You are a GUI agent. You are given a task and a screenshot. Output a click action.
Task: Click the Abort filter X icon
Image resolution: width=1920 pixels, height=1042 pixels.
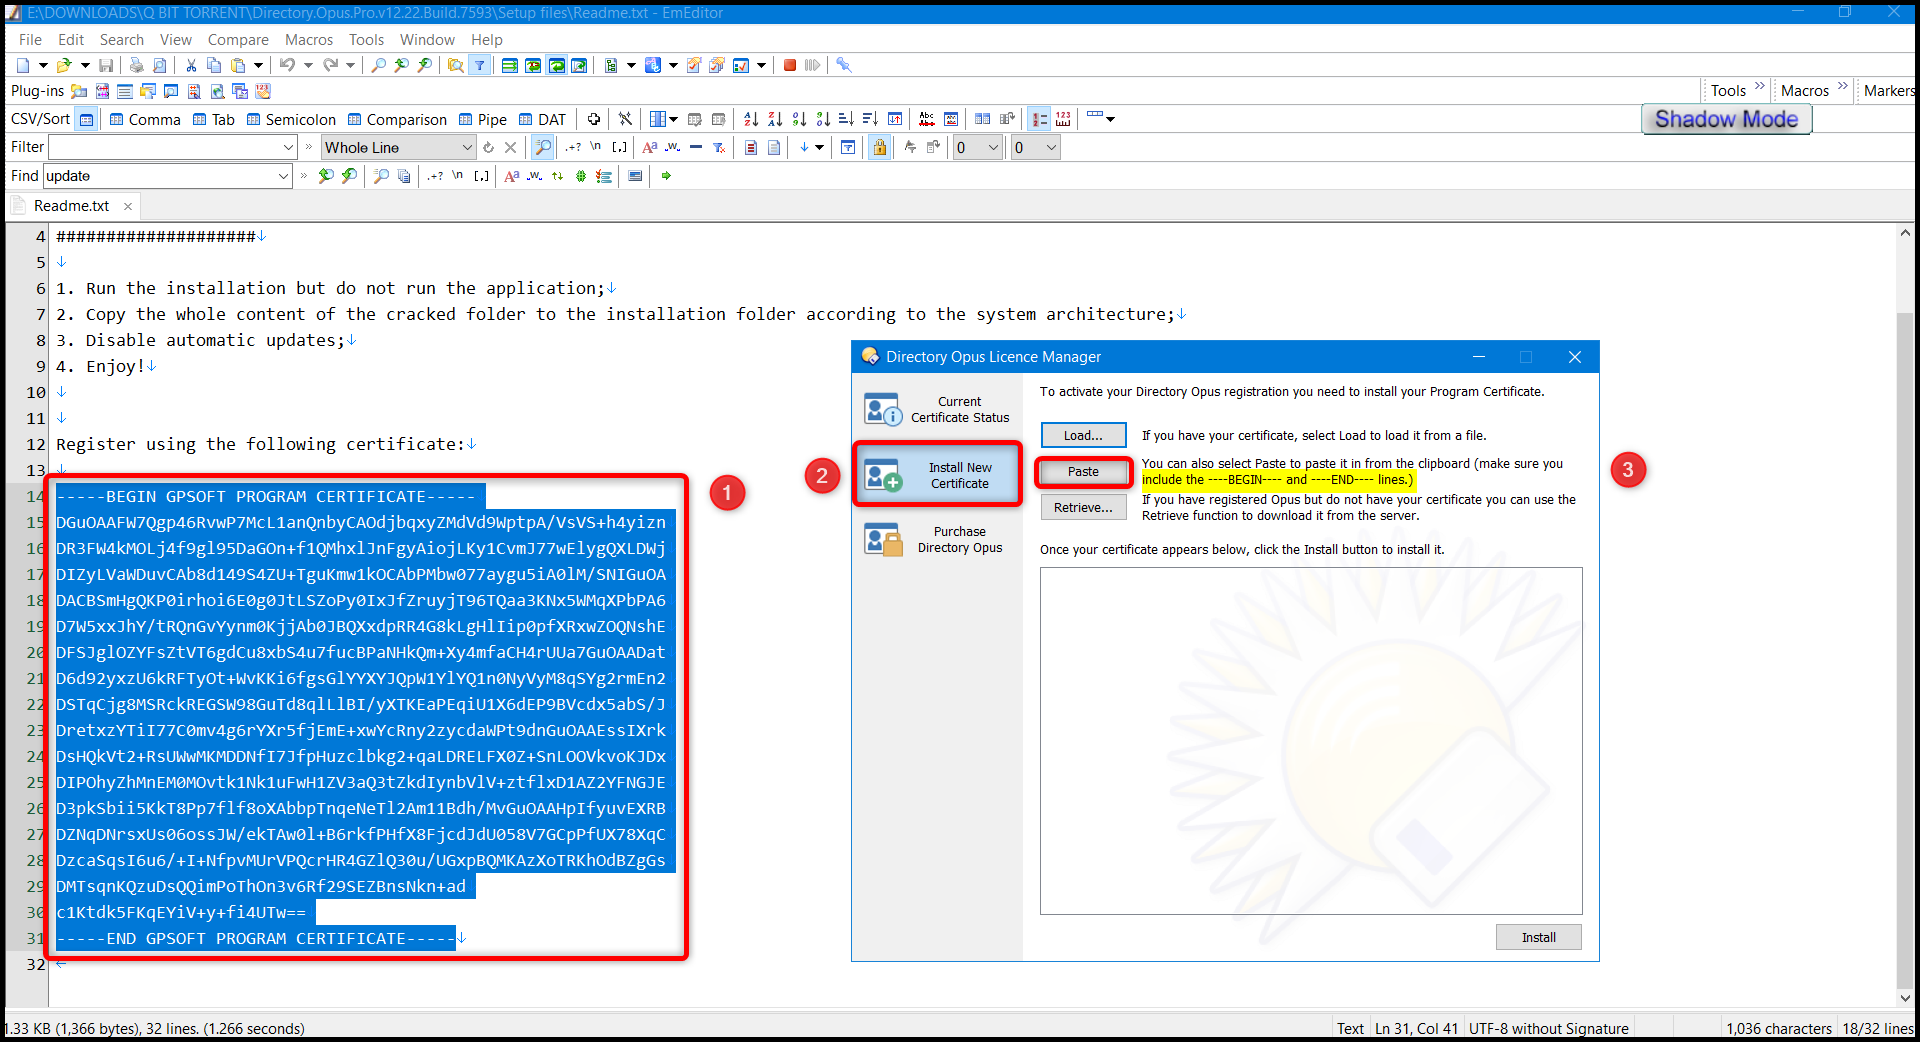[510, 147]
